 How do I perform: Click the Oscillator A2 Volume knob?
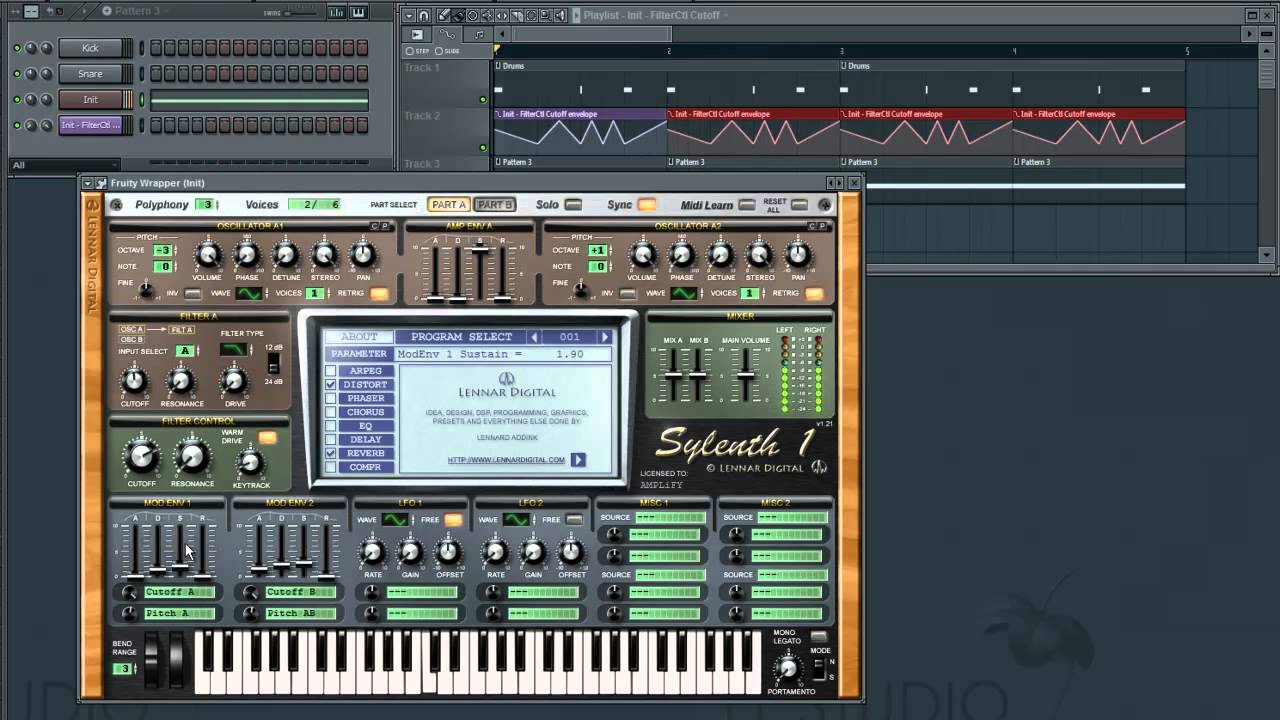642,256
